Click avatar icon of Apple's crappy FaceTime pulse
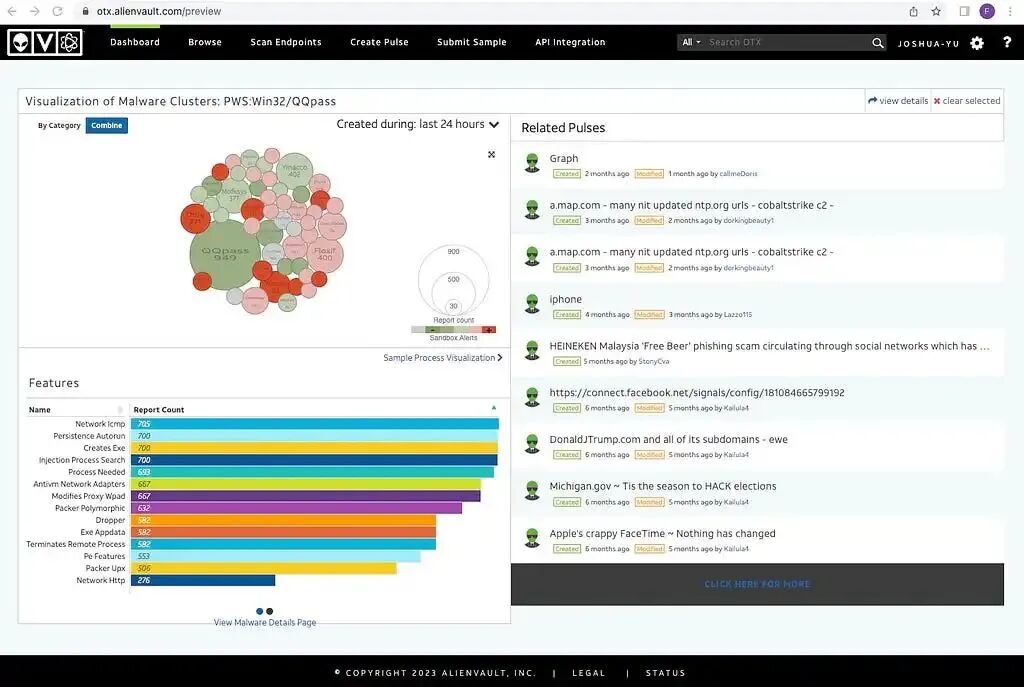Screen dimensions: 1024x687 point(532,538)
